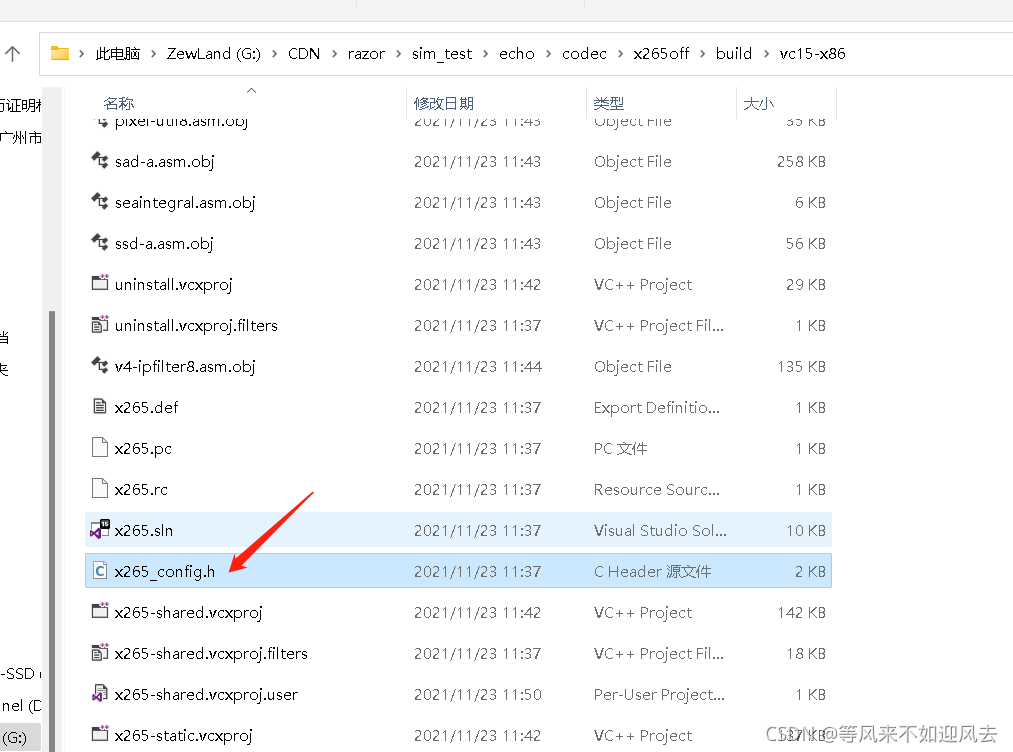Click date 2021/11/23 11:44 of v4-ipfilter8.asm.obj

click(477, 366)
